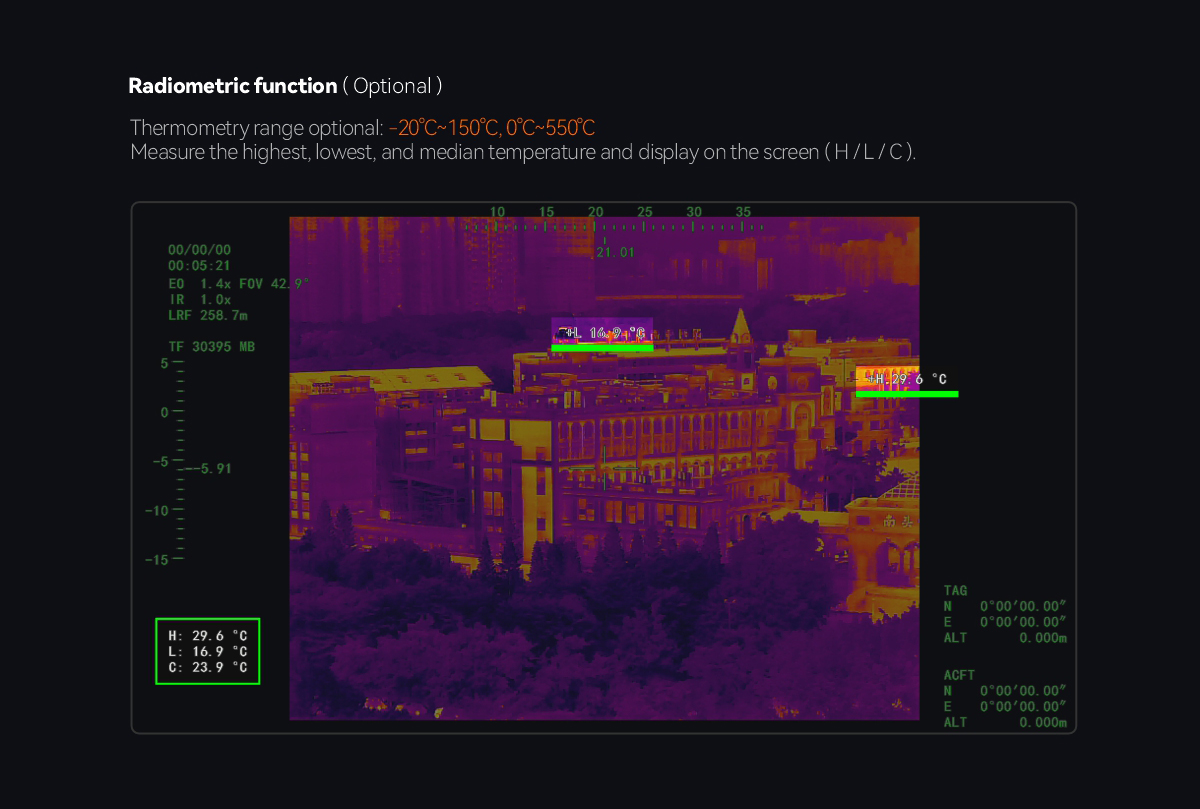Click the ACFT coordinates label
The height and width of the screenshot is (809, 1200).
tap(958, 675)
